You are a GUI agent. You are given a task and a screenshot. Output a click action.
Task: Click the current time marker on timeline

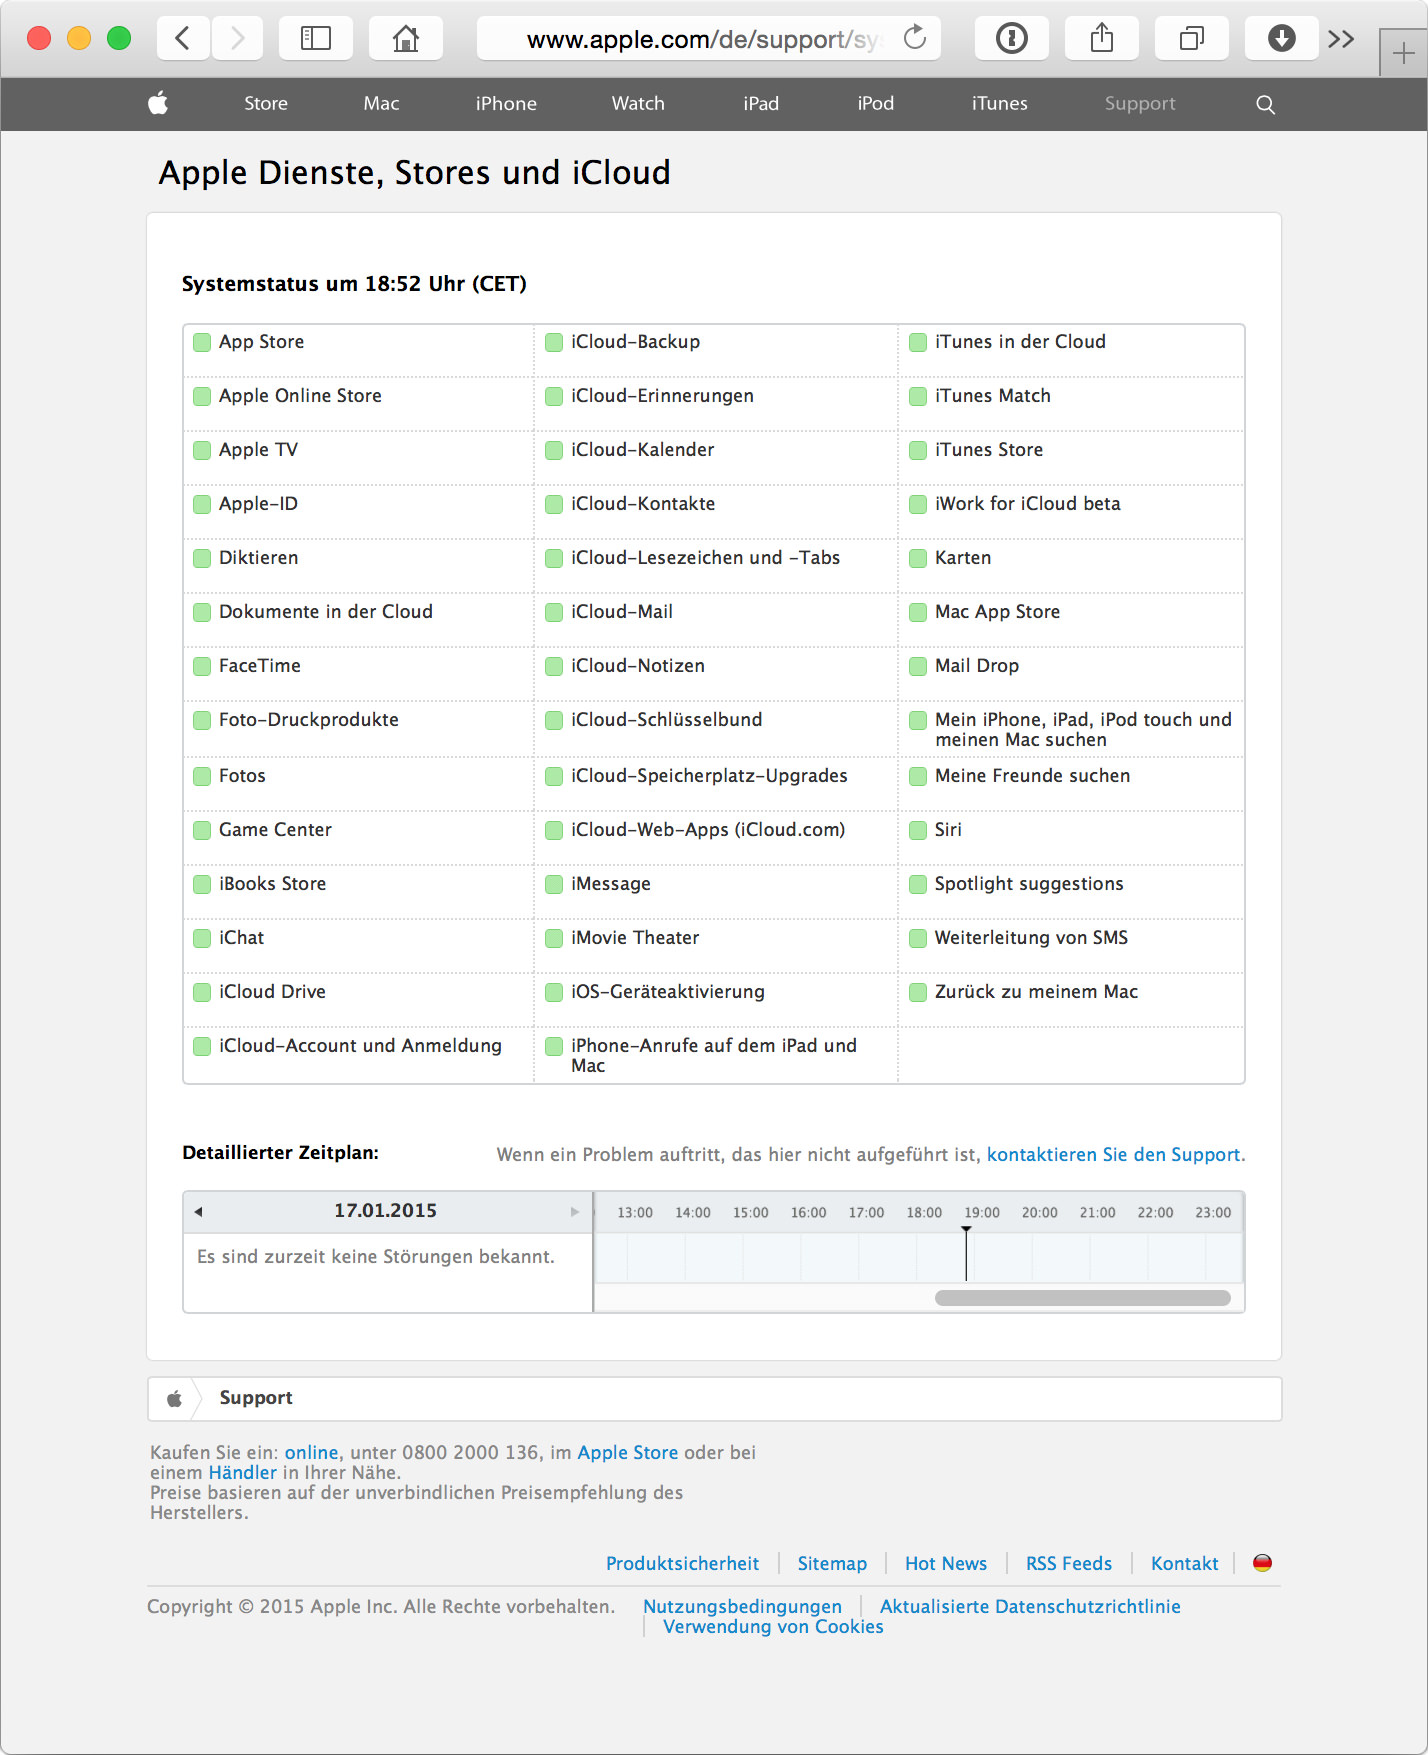coord(966,1253)
